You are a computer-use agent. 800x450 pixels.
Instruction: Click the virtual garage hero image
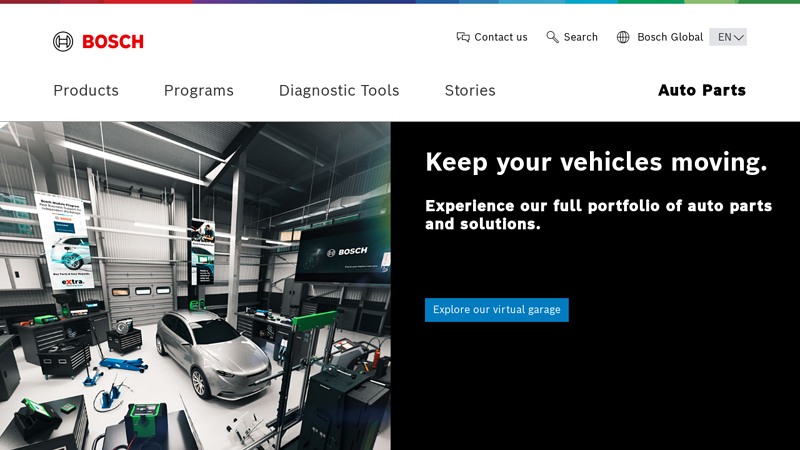click(195, 286)
